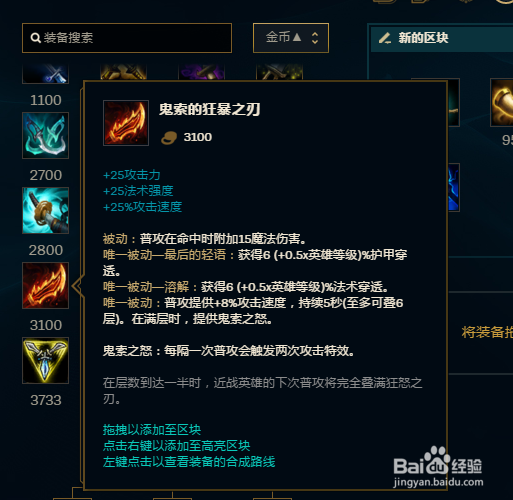Open the 金币 sort dropdown
The width and height of the screenshot is (513, 500).
click(x=291, y=38)
